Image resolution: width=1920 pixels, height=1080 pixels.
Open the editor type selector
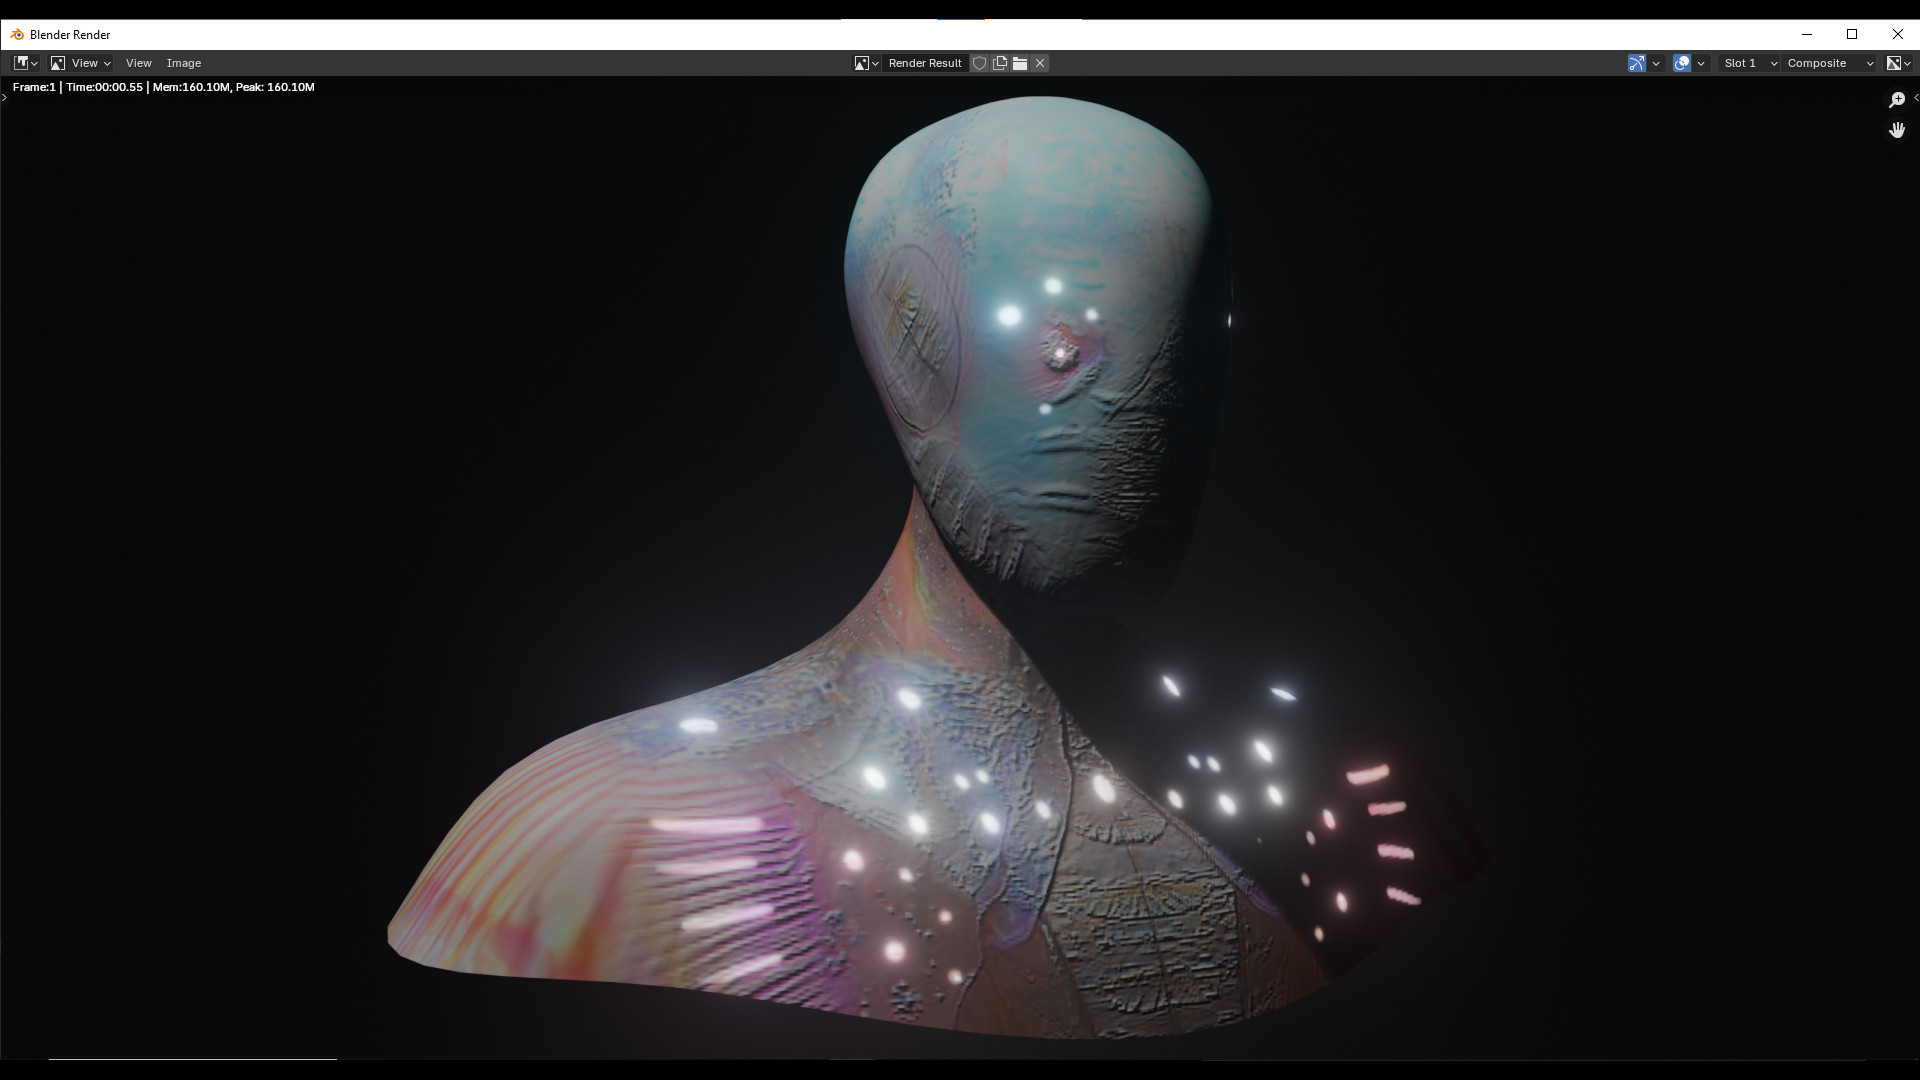tap(26, 63)
